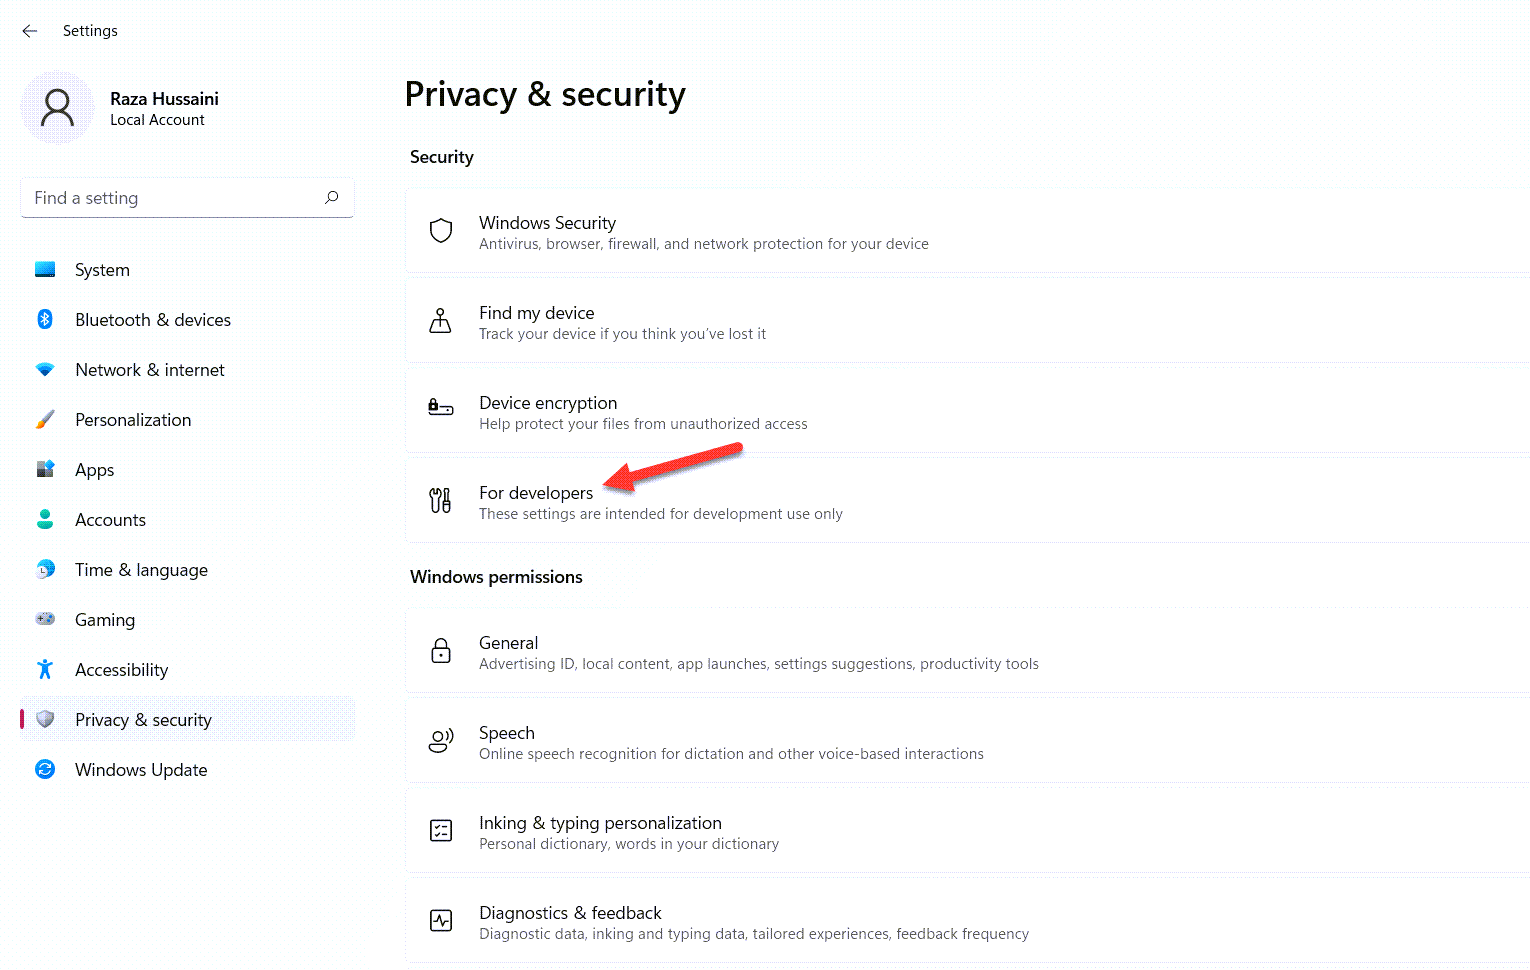
Task: Open For developers settings
Action: pos(536,493)
